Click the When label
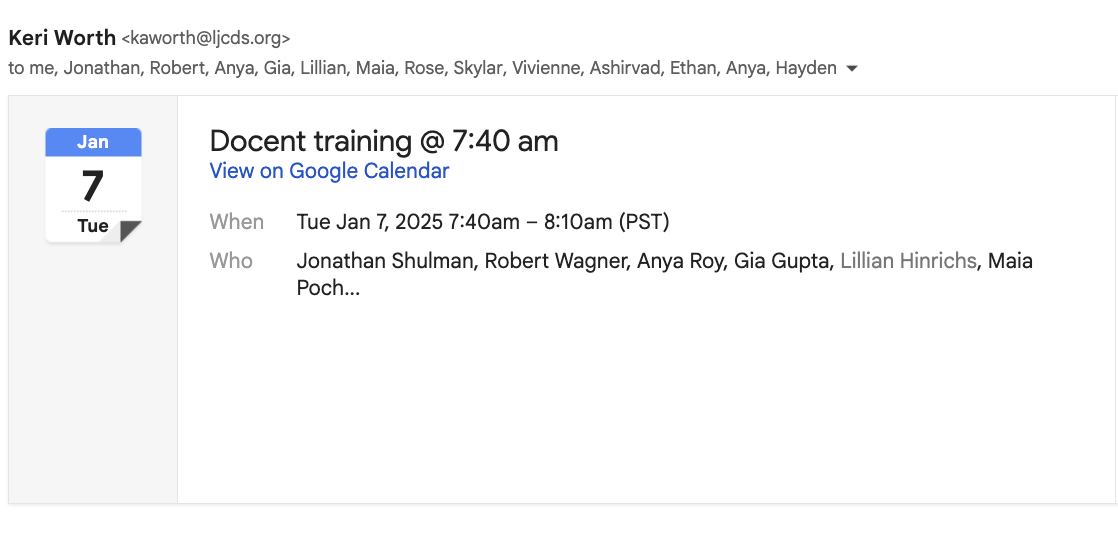 [237, 222]
